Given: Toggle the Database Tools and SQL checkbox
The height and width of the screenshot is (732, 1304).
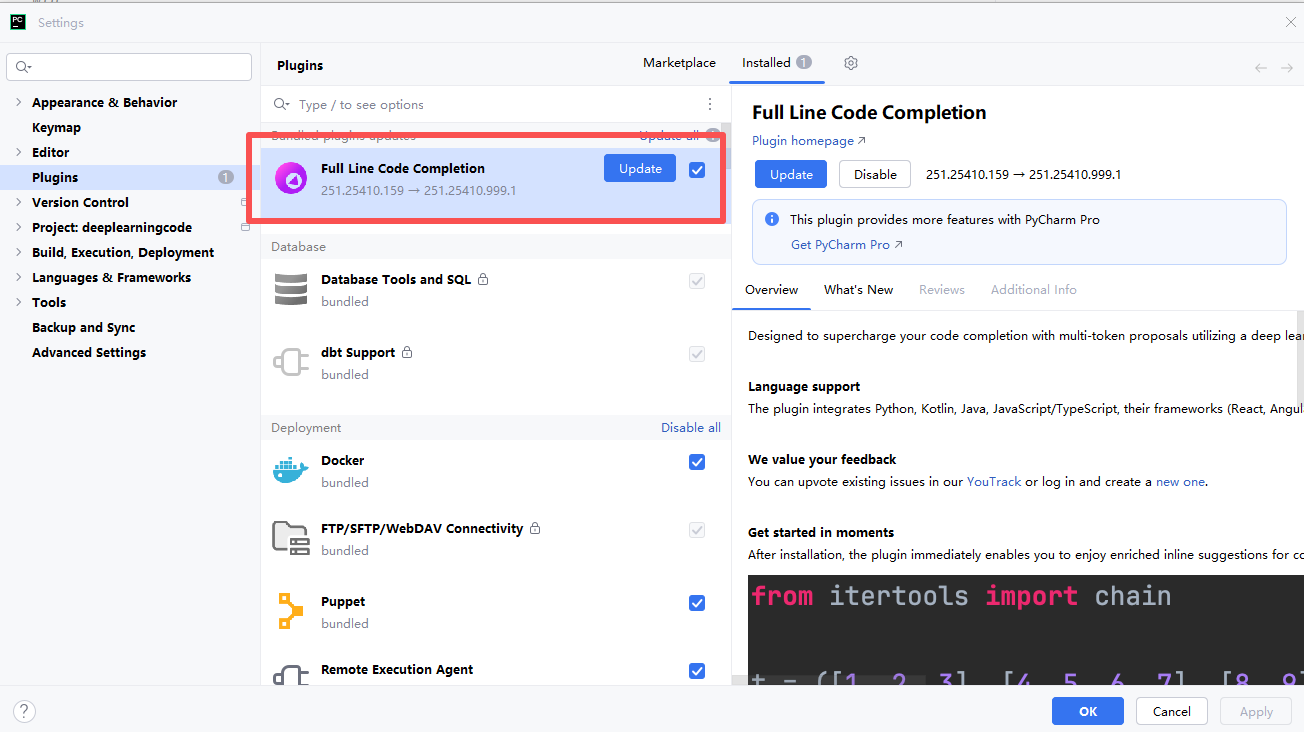Looking at the screenshot, I should (x=697, y=281).
